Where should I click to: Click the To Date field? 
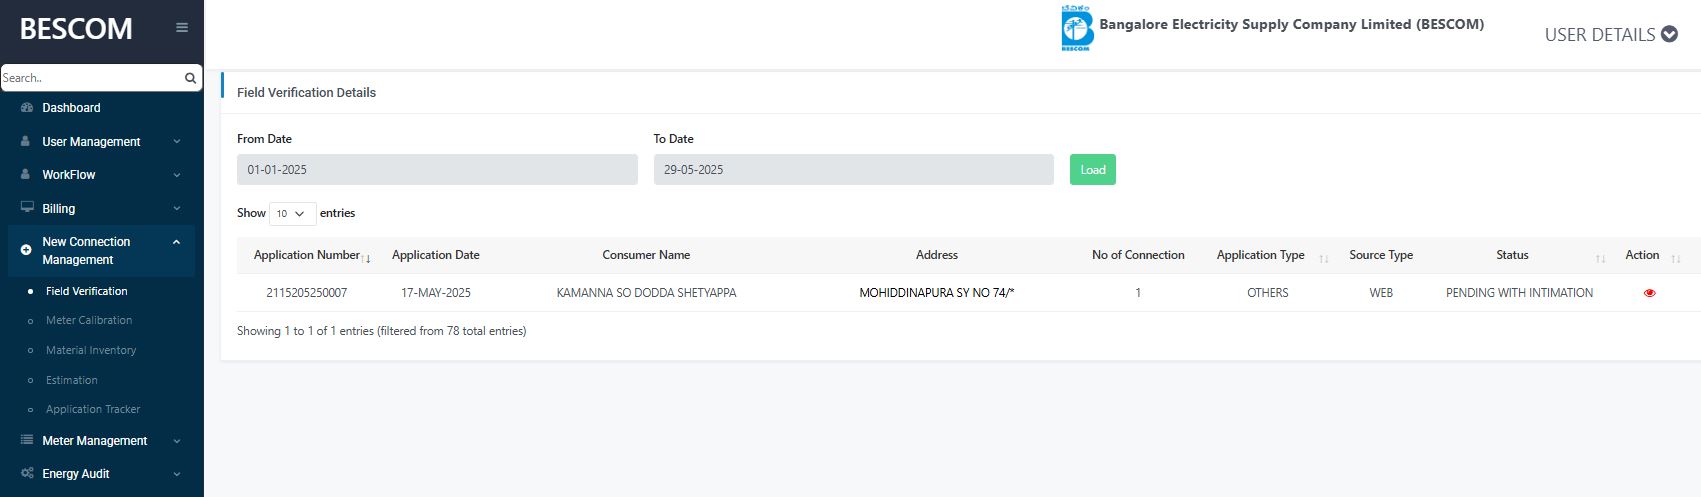pyautogui.click(x=853, y=170)
